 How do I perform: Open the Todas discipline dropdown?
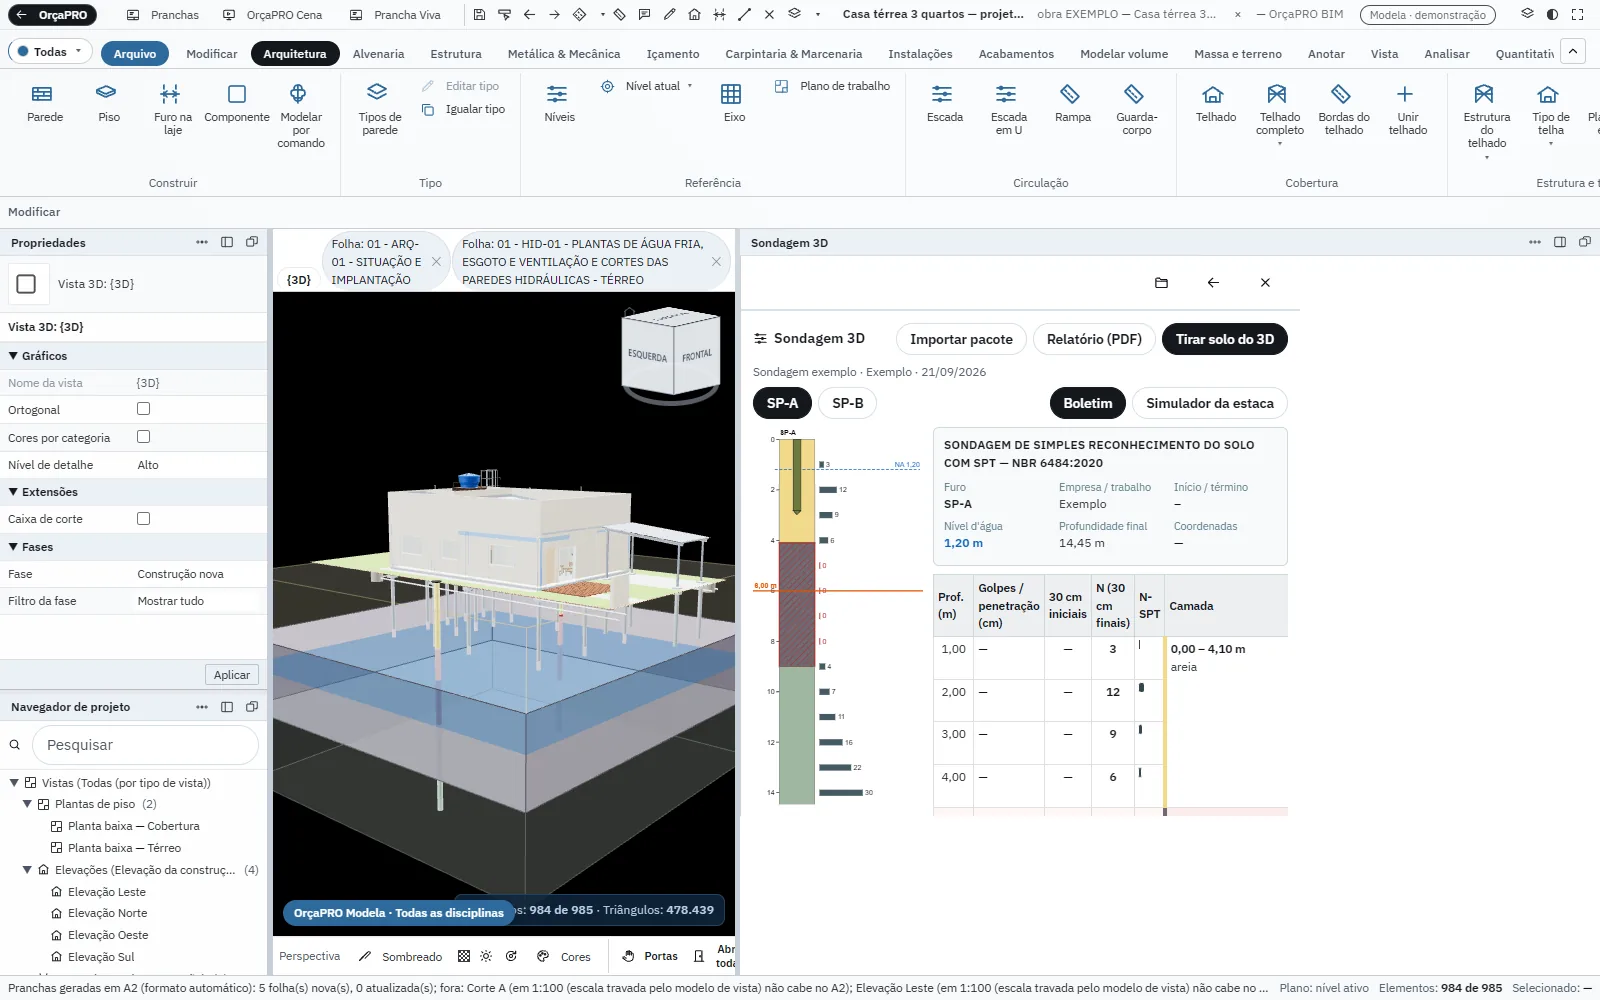(x=50, y=52)
